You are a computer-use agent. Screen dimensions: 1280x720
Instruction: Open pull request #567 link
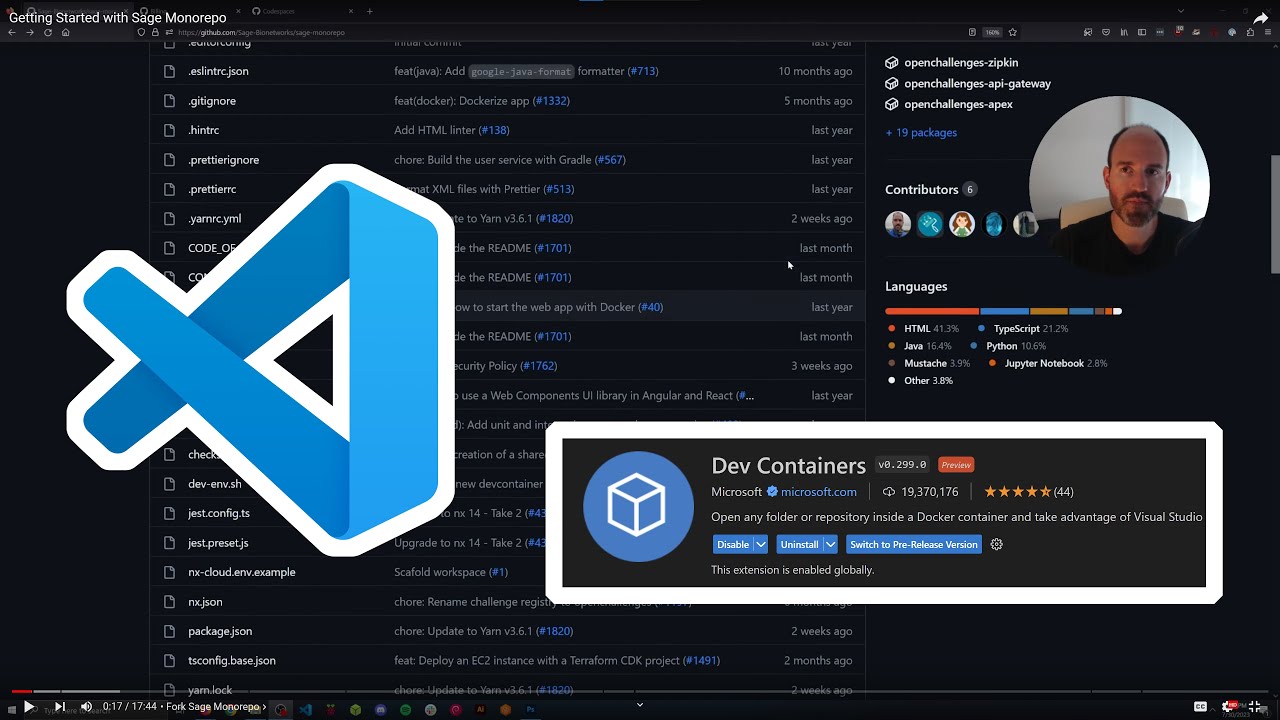coord(610,160)
